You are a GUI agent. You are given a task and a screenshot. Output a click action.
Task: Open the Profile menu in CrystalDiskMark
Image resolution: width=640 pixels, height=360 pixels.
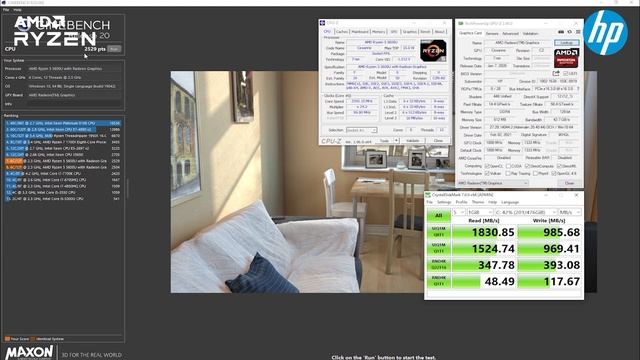461,202
